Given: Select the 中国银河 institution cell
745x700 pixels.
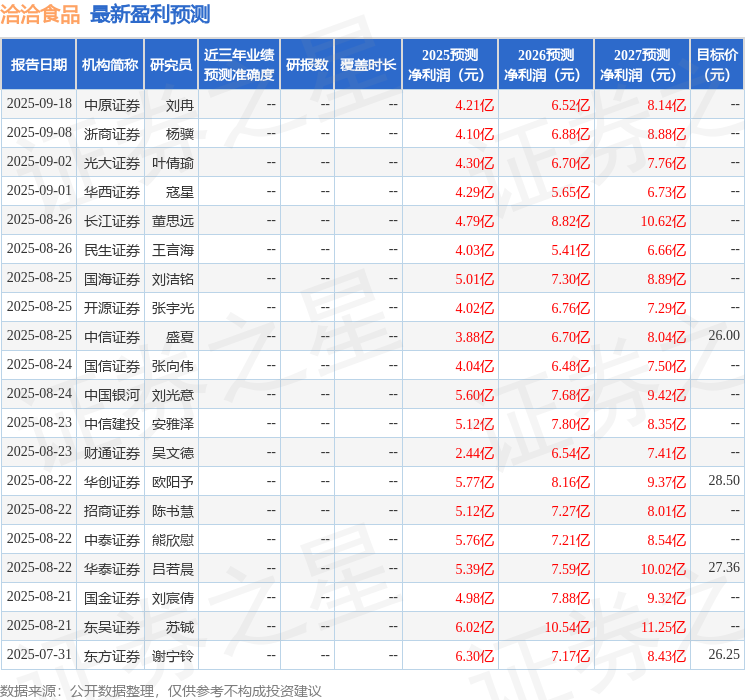Looking at the screenshot, I should (x=112, y=395).
